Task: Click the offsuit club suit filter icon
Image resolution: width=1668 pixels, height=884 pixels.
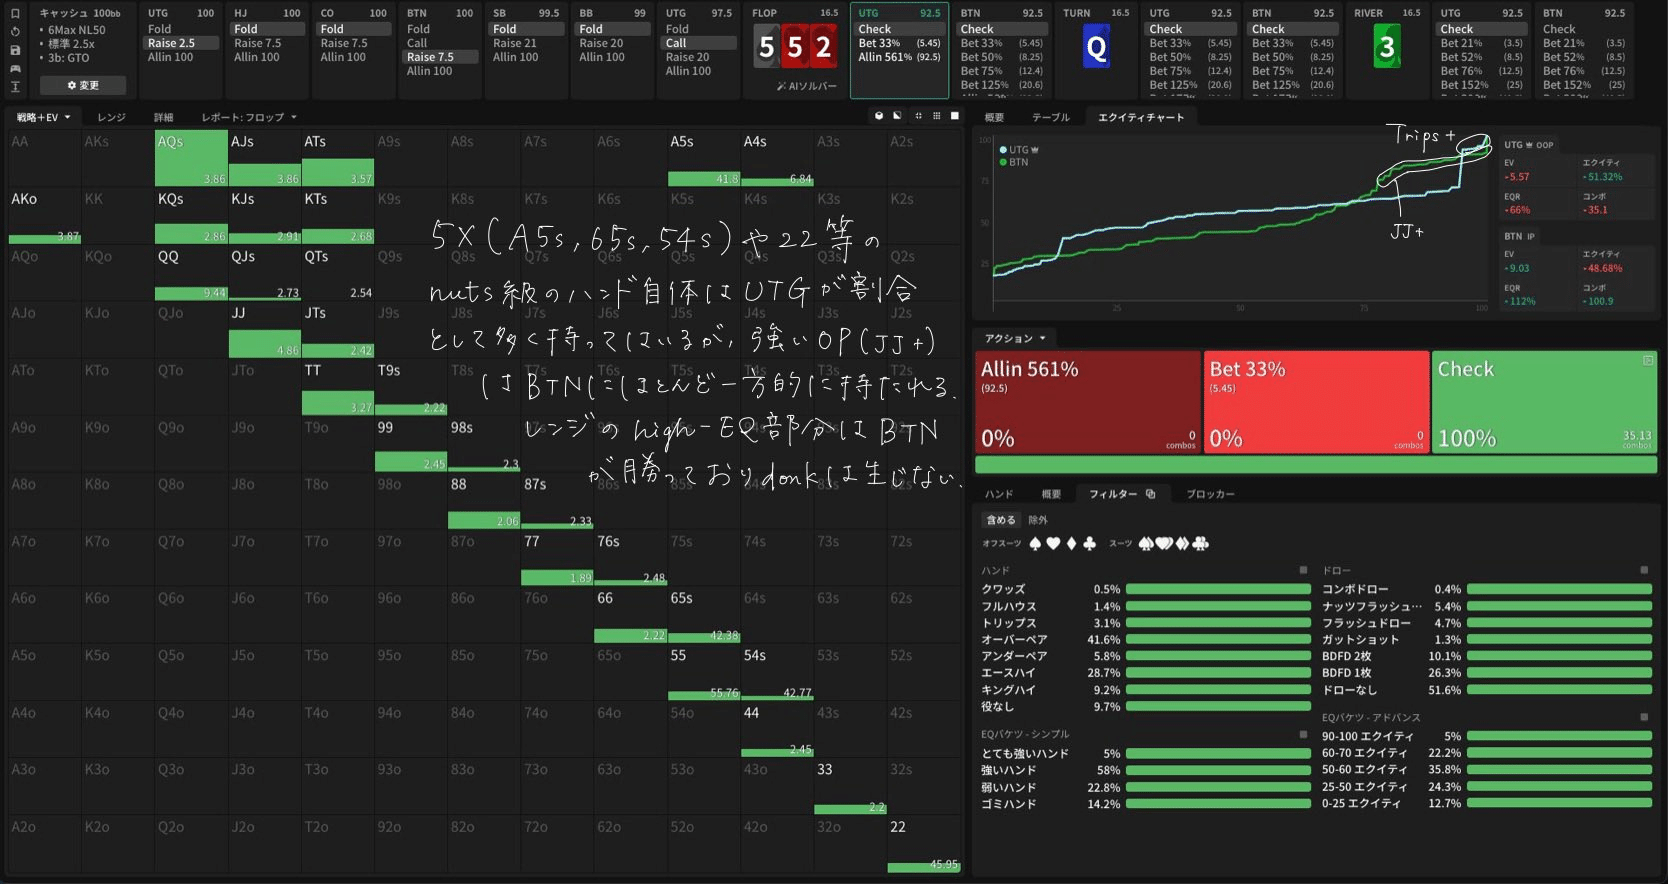Action: (1089, 543)
